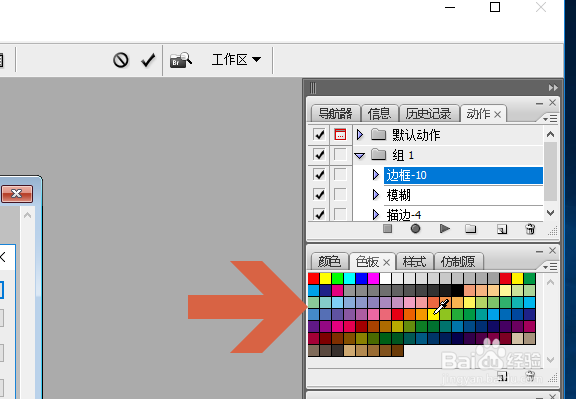Switch to the 仿制源 tab
576x399 pixels.
point(458,262)
